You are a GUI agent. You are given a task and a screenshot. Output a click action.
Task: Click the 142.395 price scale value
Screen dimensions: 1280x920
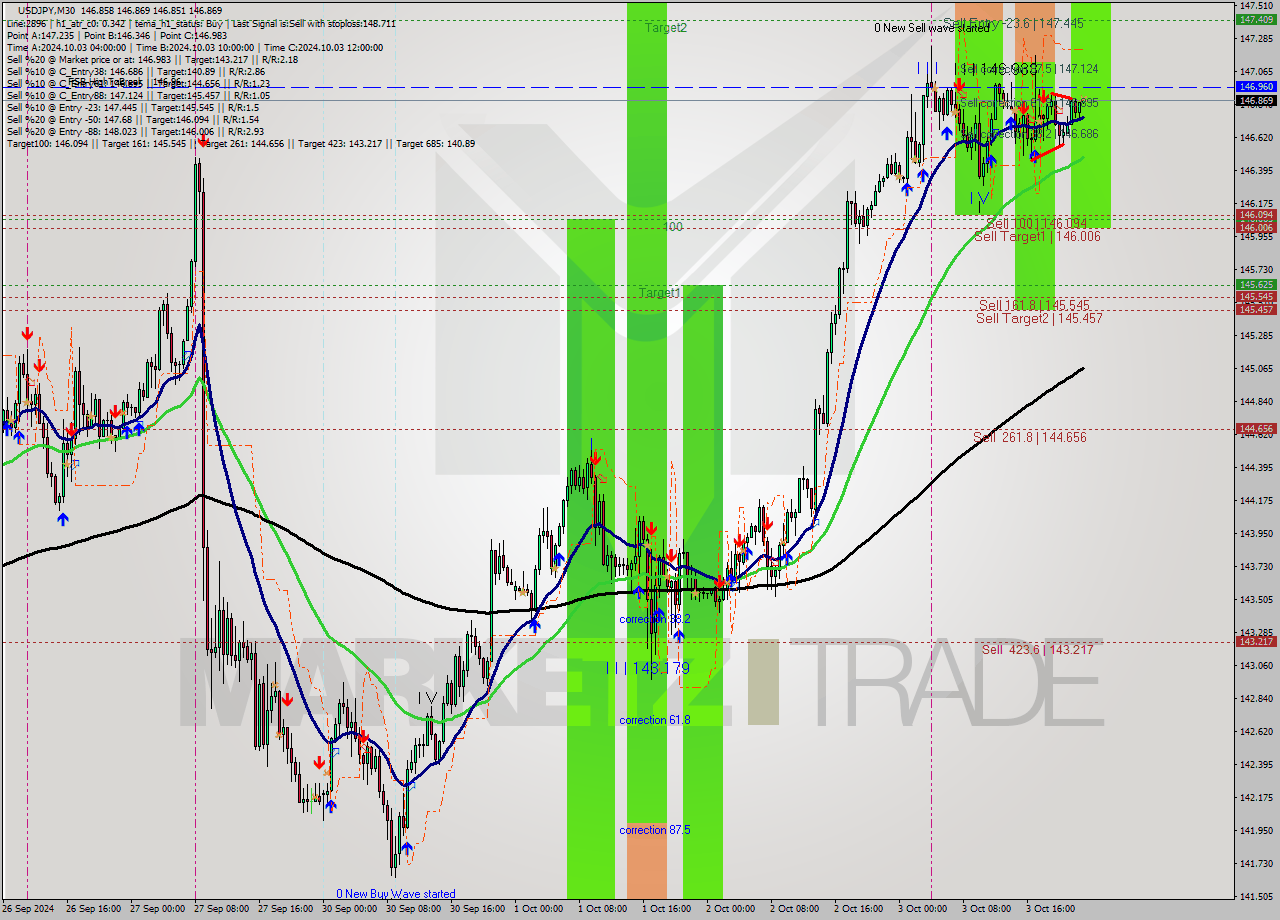click(x=1257, y=765)
